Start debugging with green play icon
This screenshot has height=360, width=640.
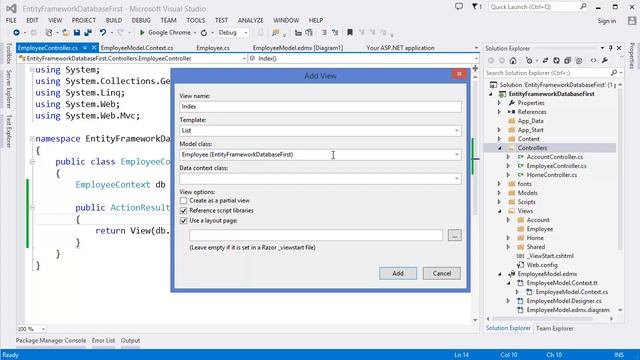(x=142, y=32)
